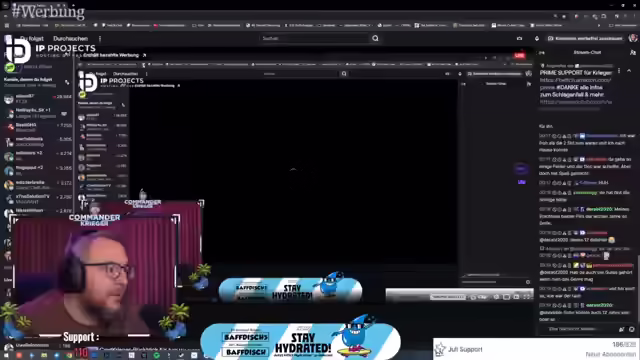Open the browser apps grid icon
The width and height of the screenshot is (640, 360).
pyautogui.click(x=7, y=25)
